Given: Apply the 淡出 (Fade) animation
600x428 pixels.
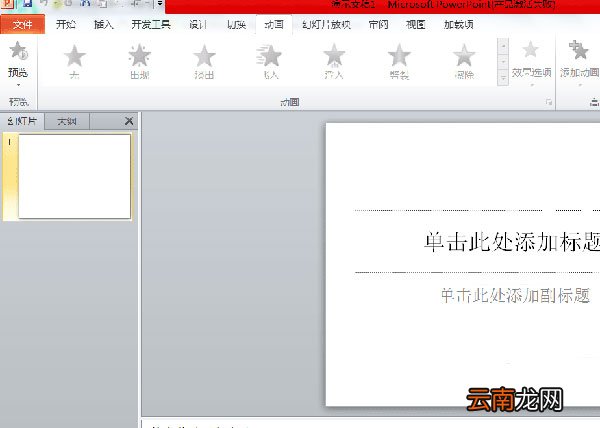Looking at the screenshot, I should click(x=204, y=61).
